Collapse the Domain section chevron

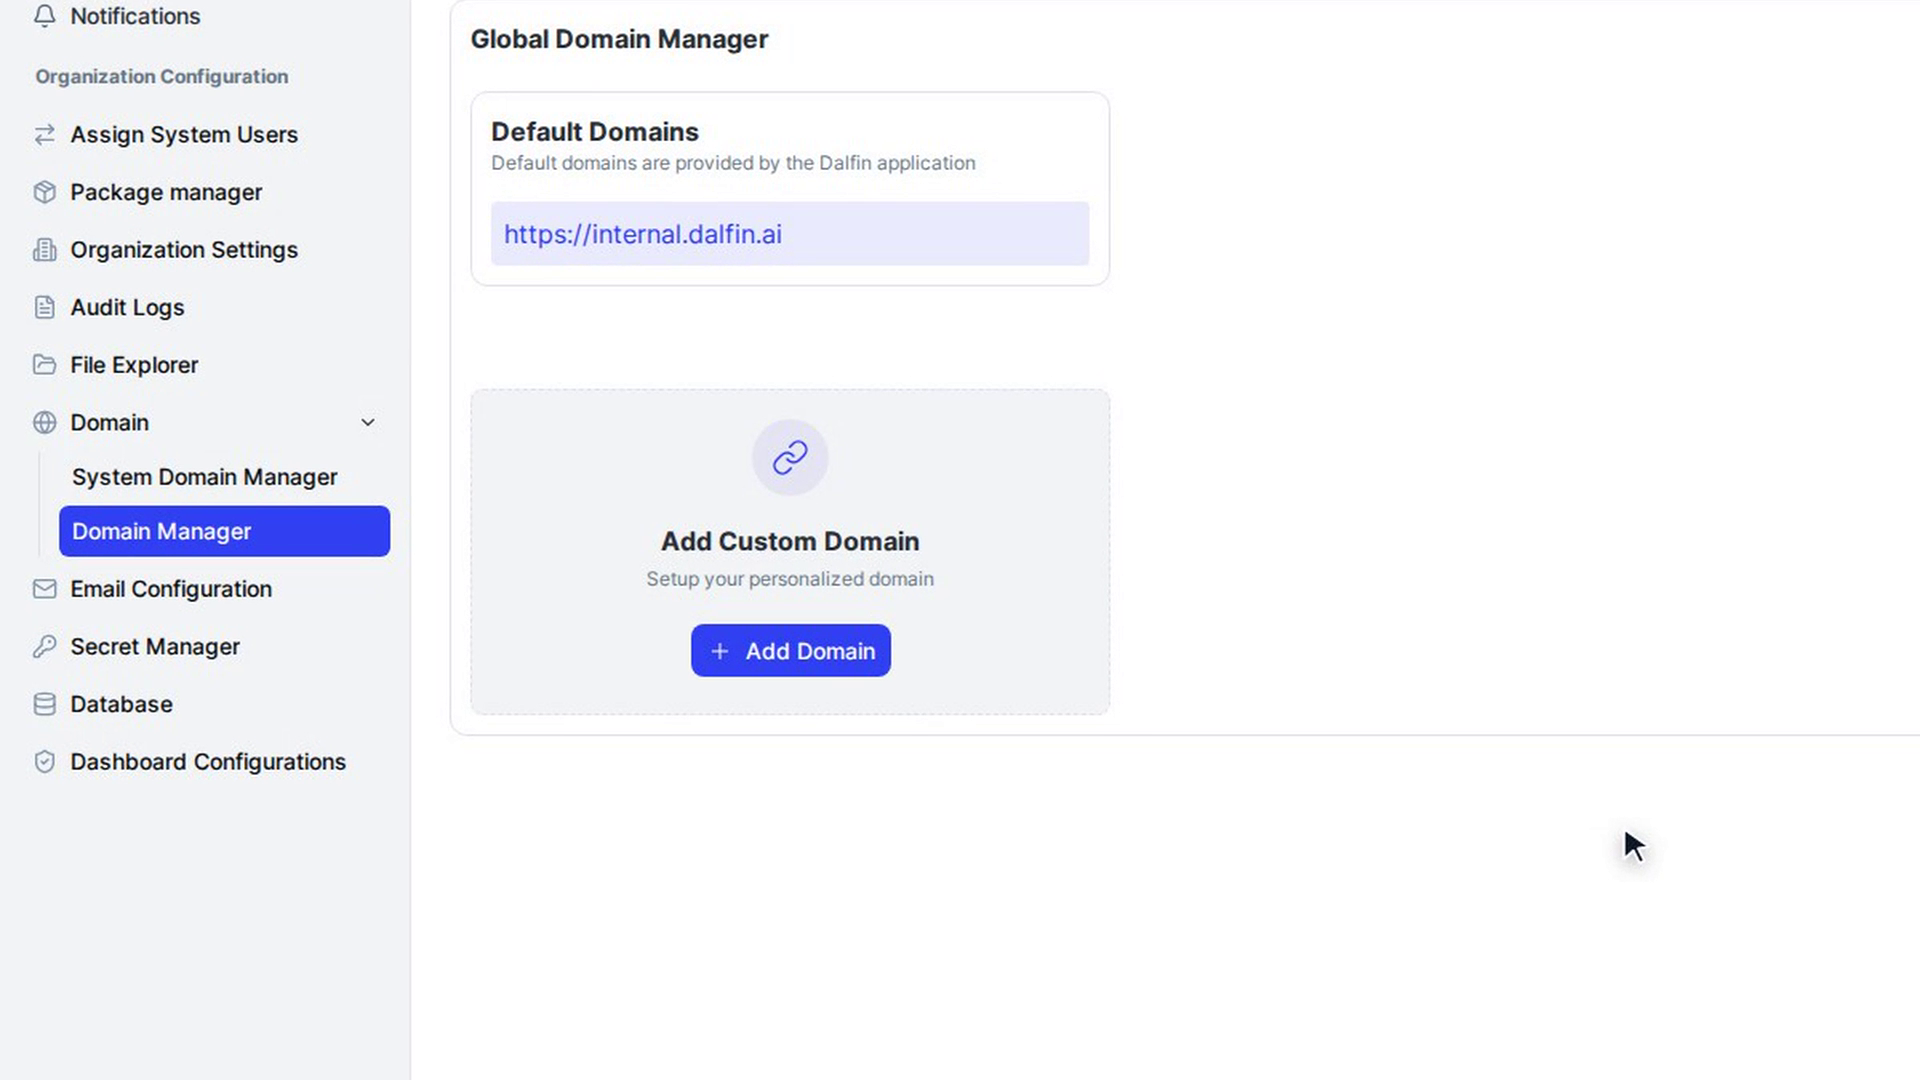click(x=368, y=422)
